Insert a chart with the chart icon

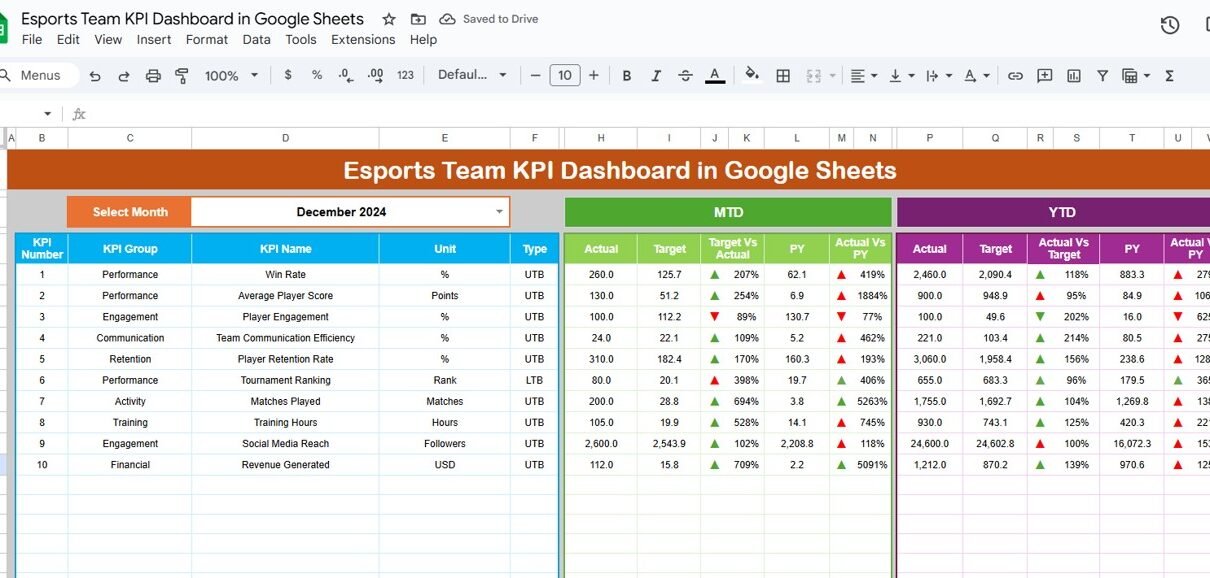click(x=1074, y=75)
